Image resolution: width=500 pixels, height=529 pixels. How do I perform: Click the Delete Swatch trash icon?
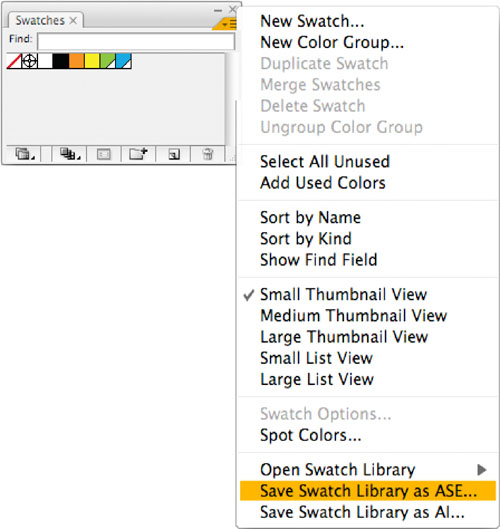point(207,154)
